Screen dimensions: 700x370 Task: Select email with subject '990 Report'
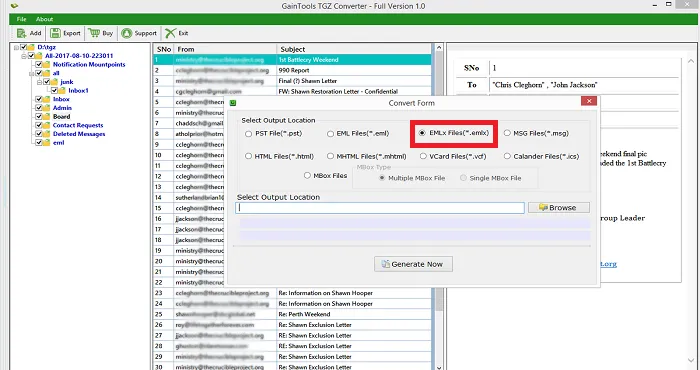pyautogui.click(x=293, y=71)
